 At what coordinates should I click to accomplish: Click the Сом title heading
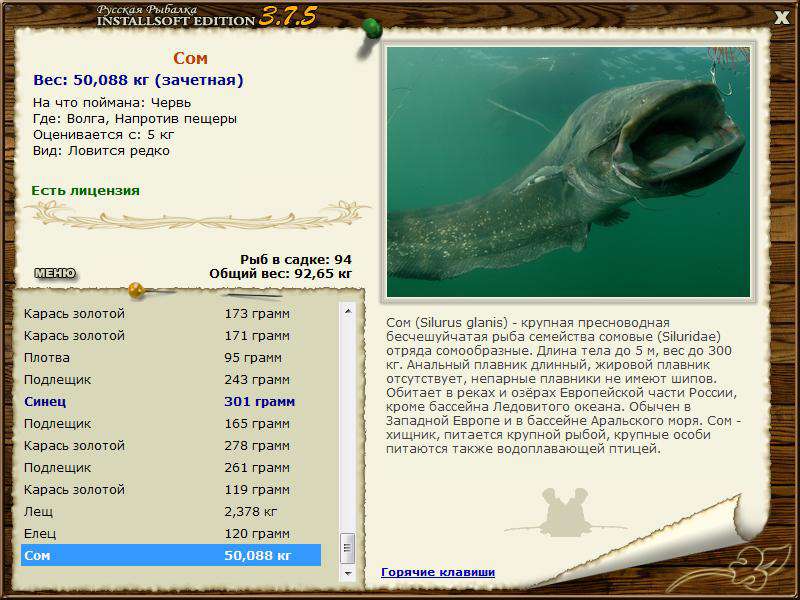pos(190,58)
